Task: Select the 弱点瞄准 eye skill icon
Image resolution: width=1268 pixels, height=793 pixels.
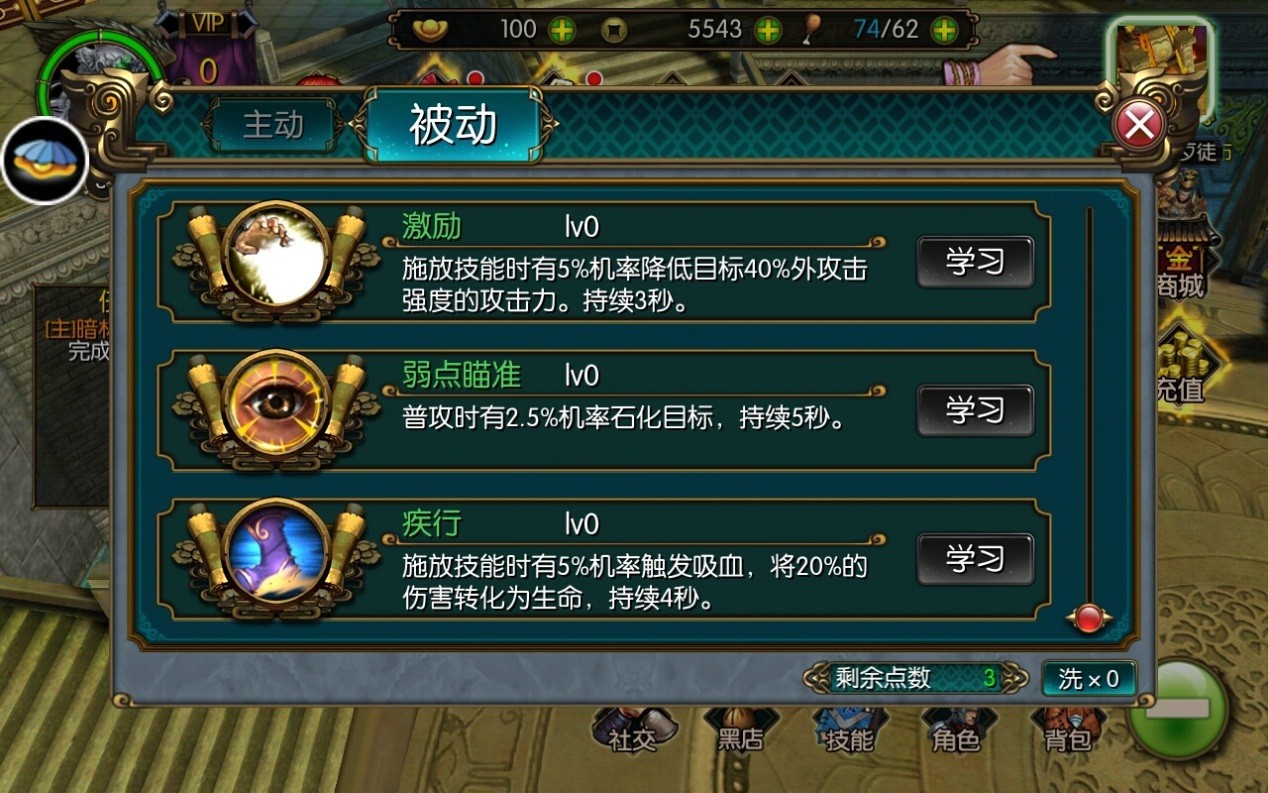Action: [x=276, y=410]
